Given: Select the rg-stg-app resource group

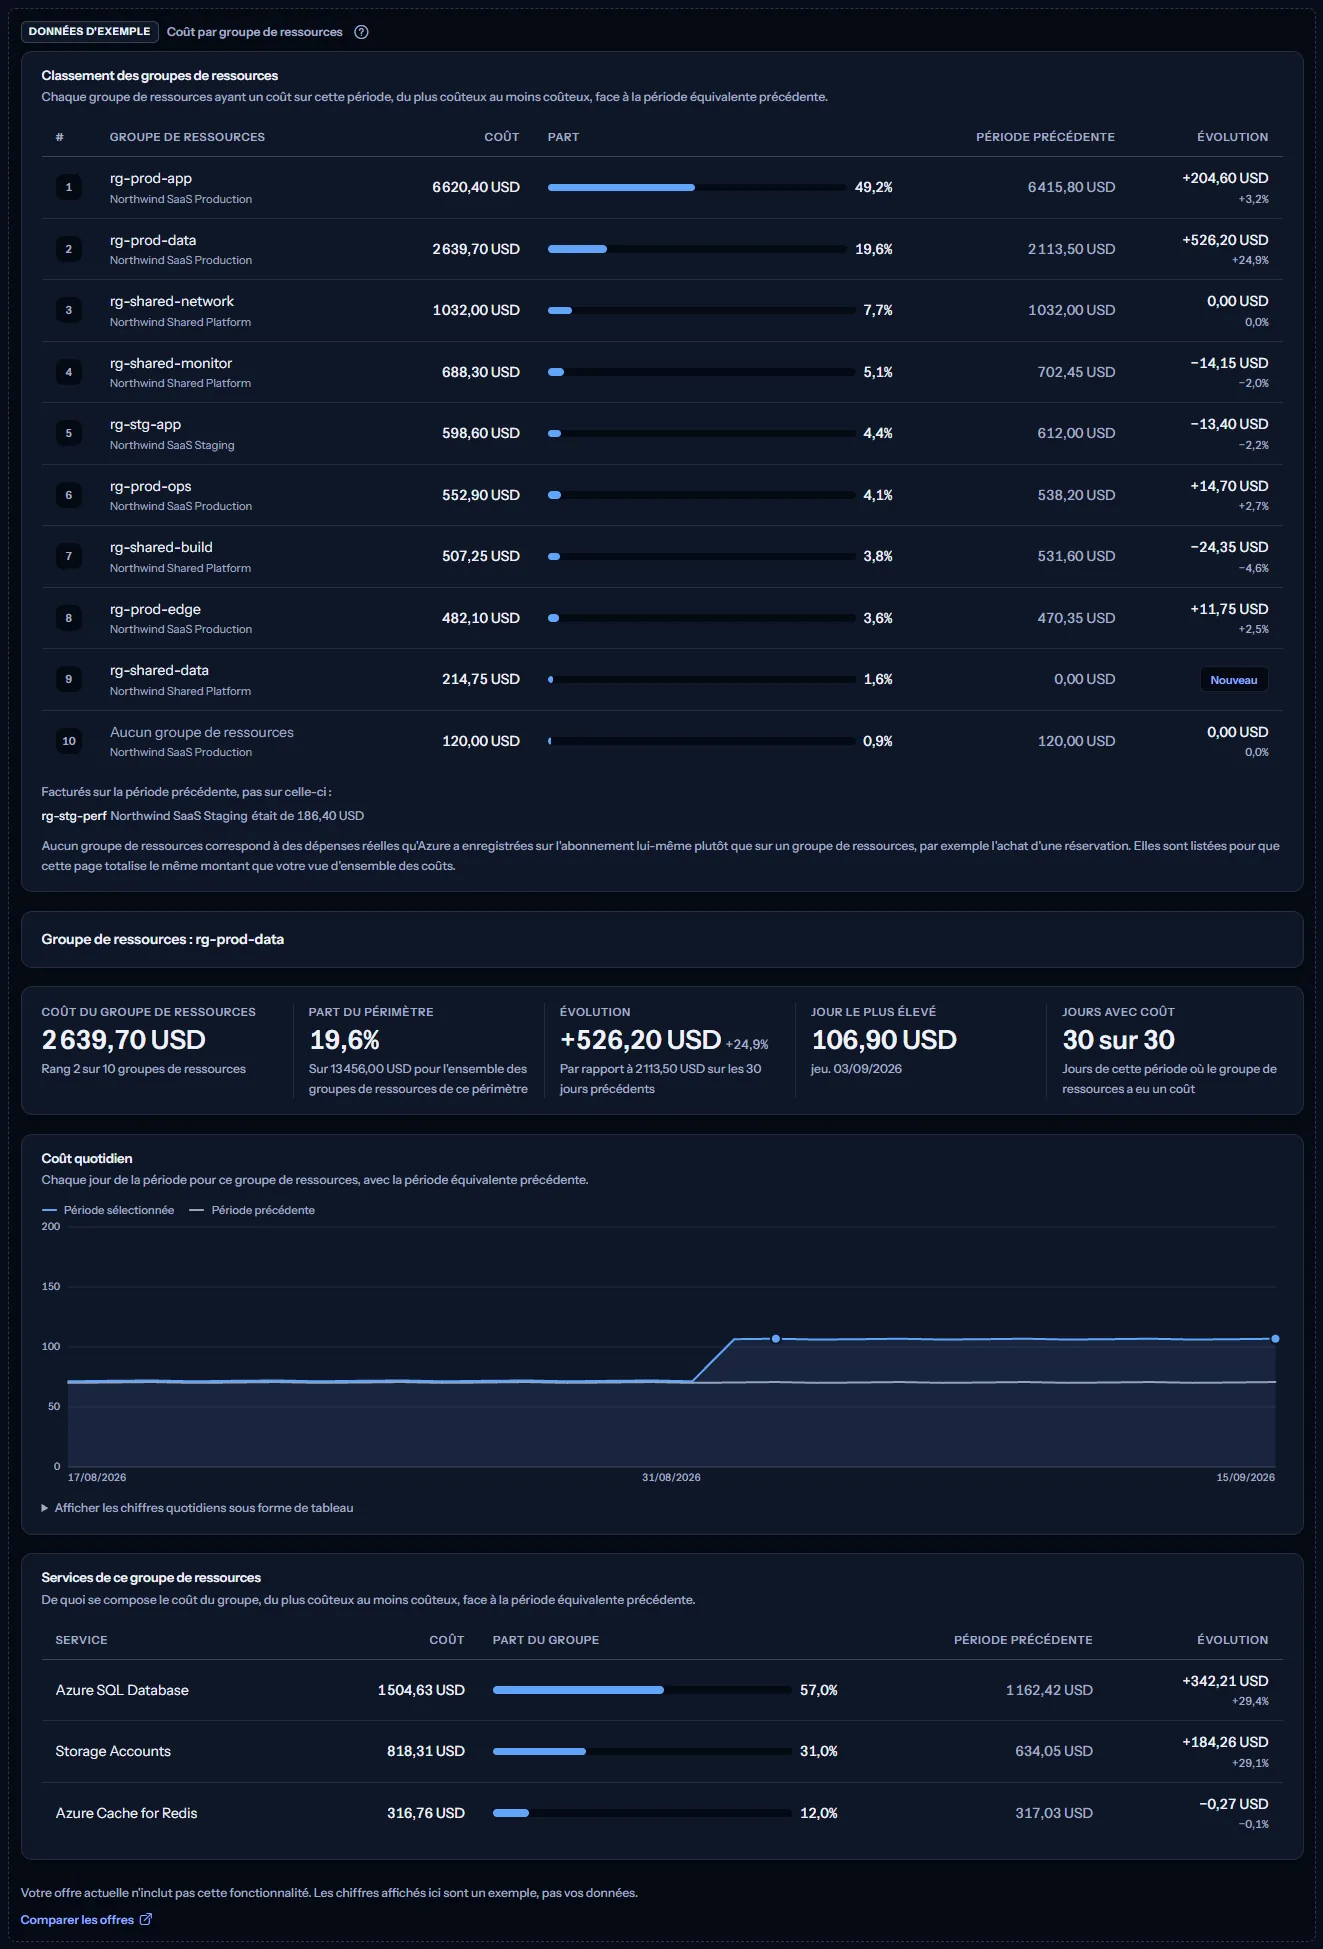Looking at the screenshot, I should coord(662,433).
